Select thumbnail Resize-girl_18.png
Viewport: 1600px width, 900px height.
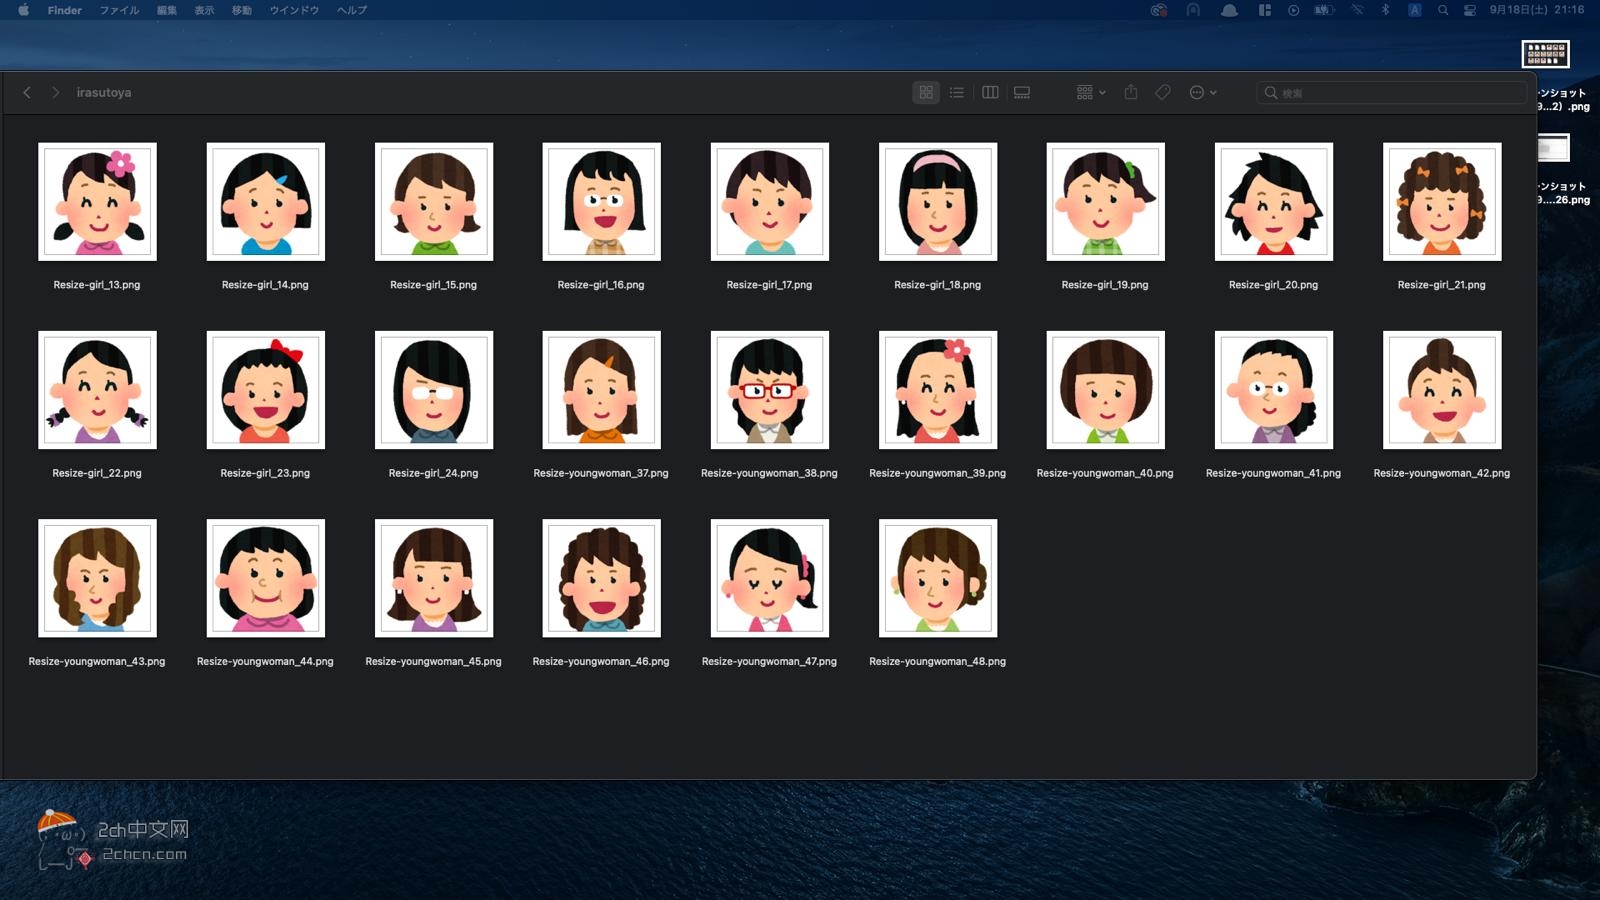click(937, 202)
